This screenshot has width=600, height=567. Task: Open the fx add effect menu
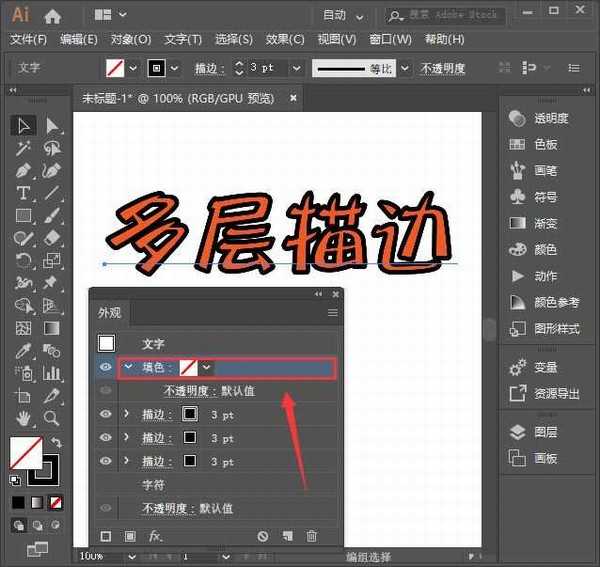coord(155,536)
